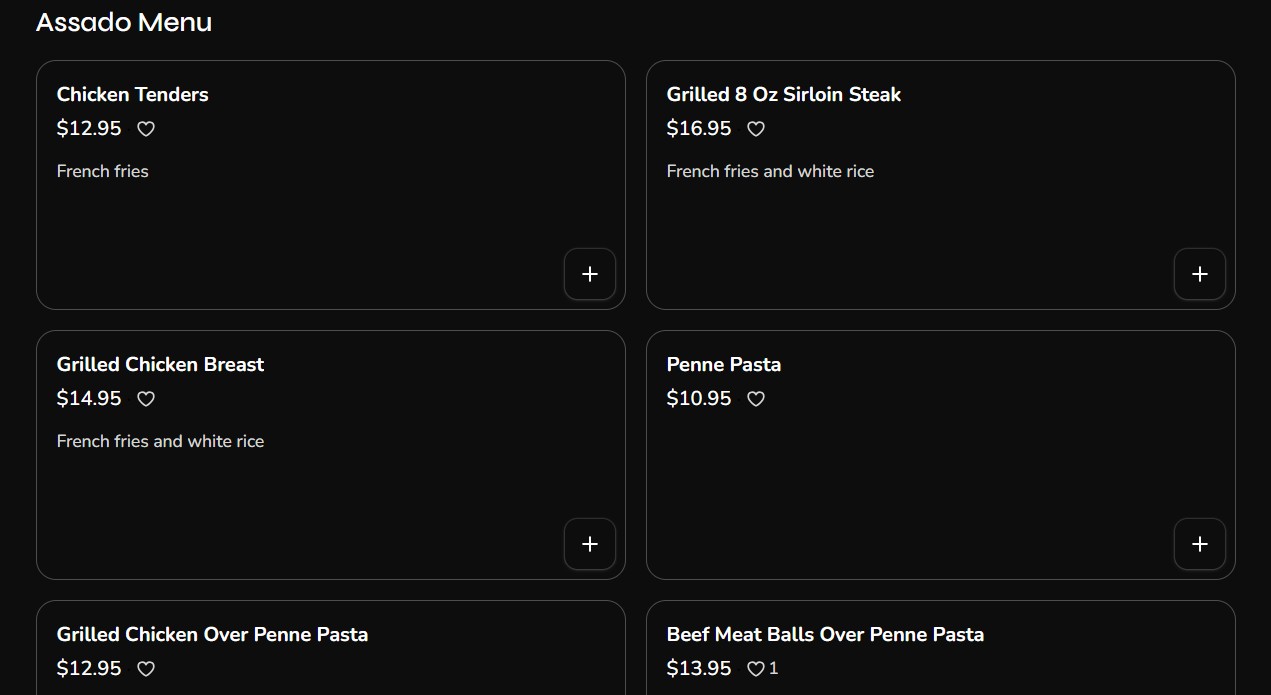This screenshot has width=1271, height=695.
Task: Open Grilled Chicken Over Penne Pasta title
Action: tap(212, 635)
